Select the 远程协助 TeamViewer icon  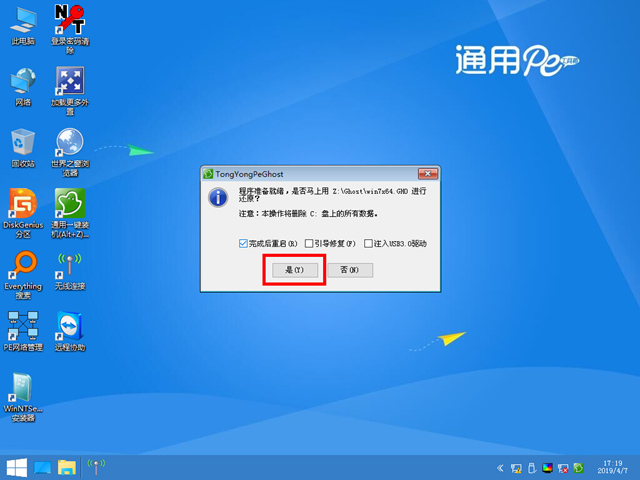(x=70, y=331)
